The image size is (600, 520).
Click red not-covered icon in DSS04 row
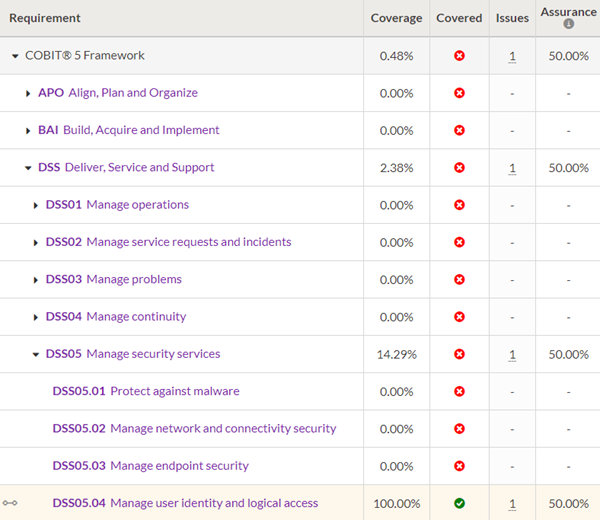coord(459,317)
